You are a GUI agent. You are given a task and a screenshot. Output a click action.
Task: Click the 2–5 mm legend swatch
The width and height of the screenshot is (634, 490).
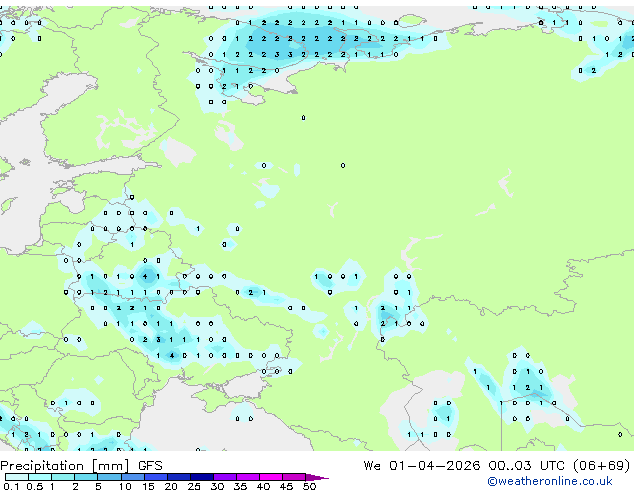click(x=86, y=477)
